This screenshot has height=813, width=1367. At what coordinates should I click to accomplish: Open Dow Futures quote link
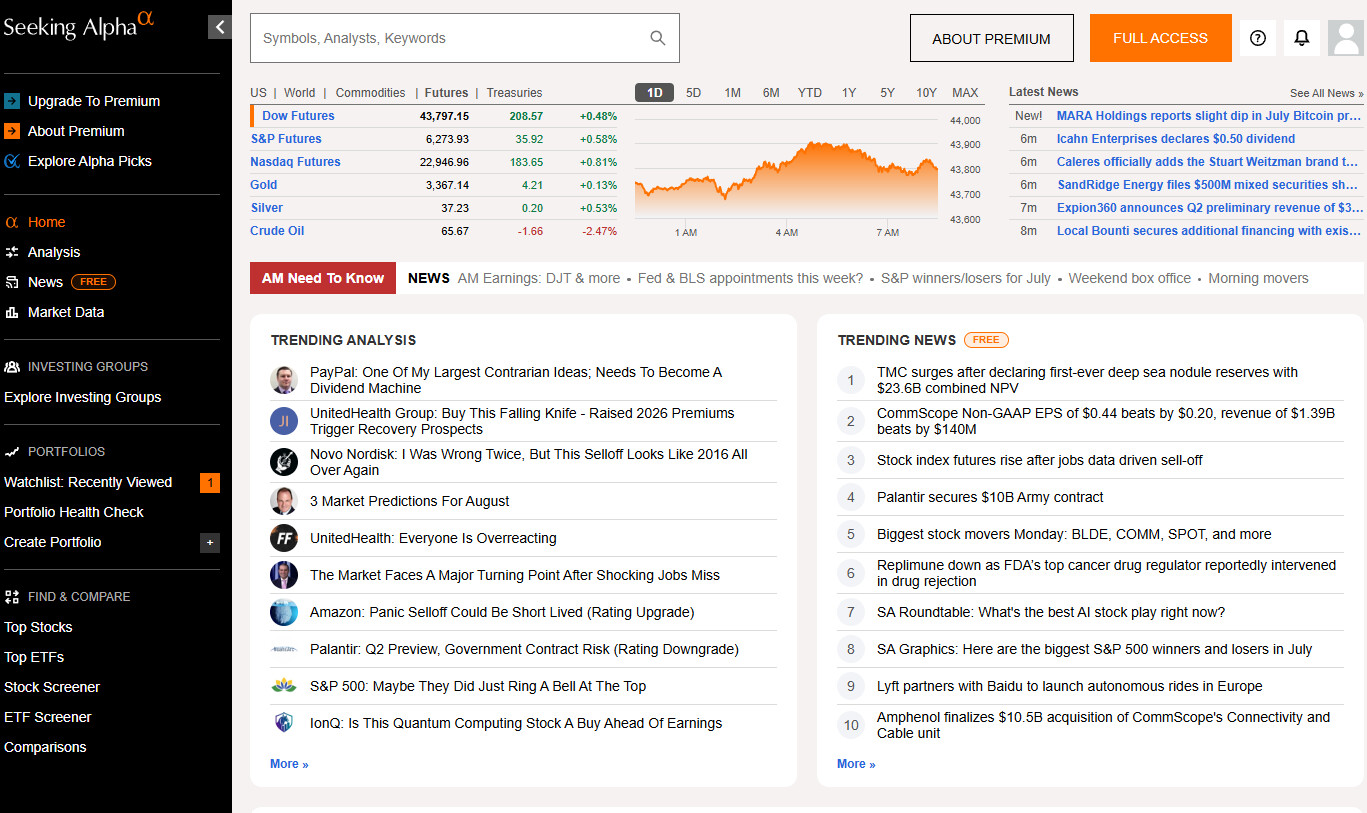(x=298, y=116)
